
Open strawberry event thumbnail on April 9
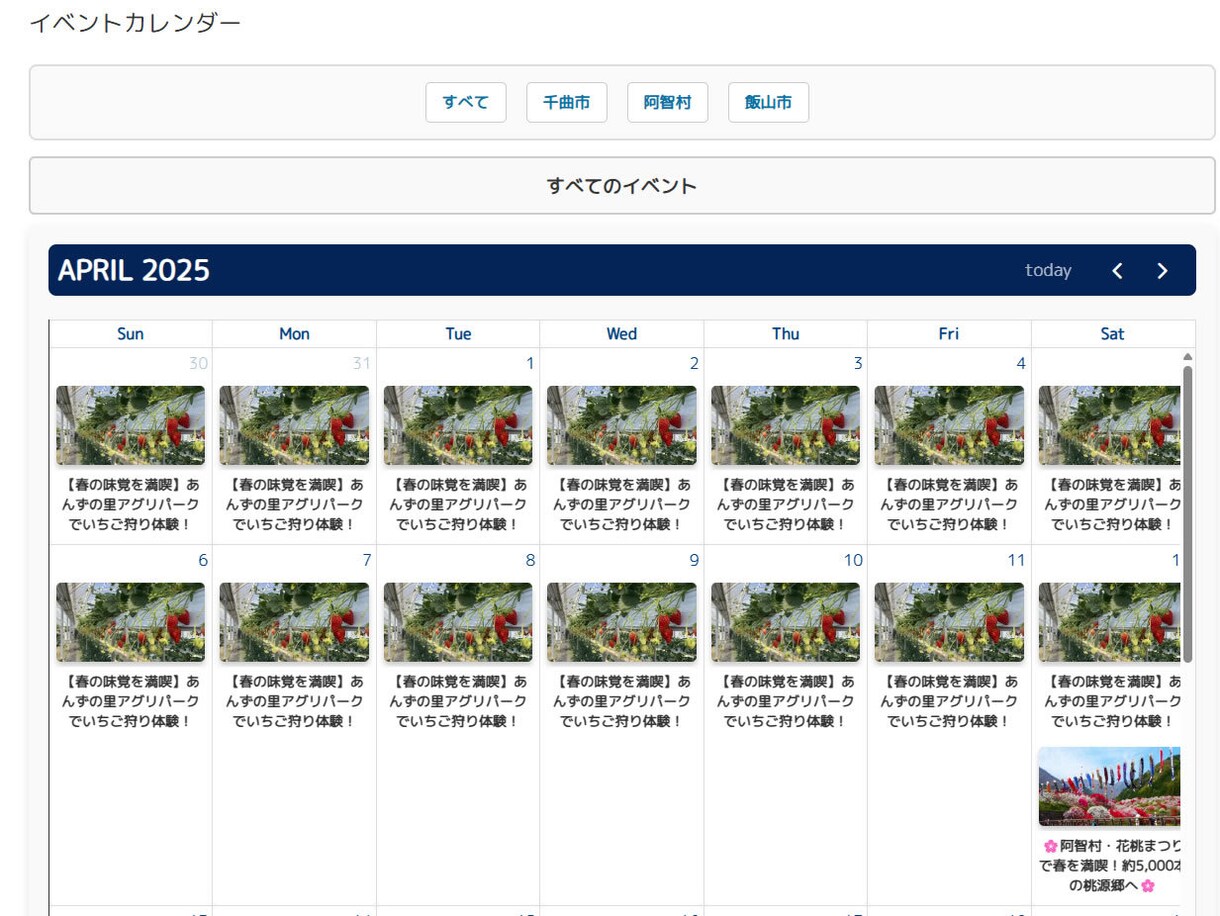pos(622,622)
